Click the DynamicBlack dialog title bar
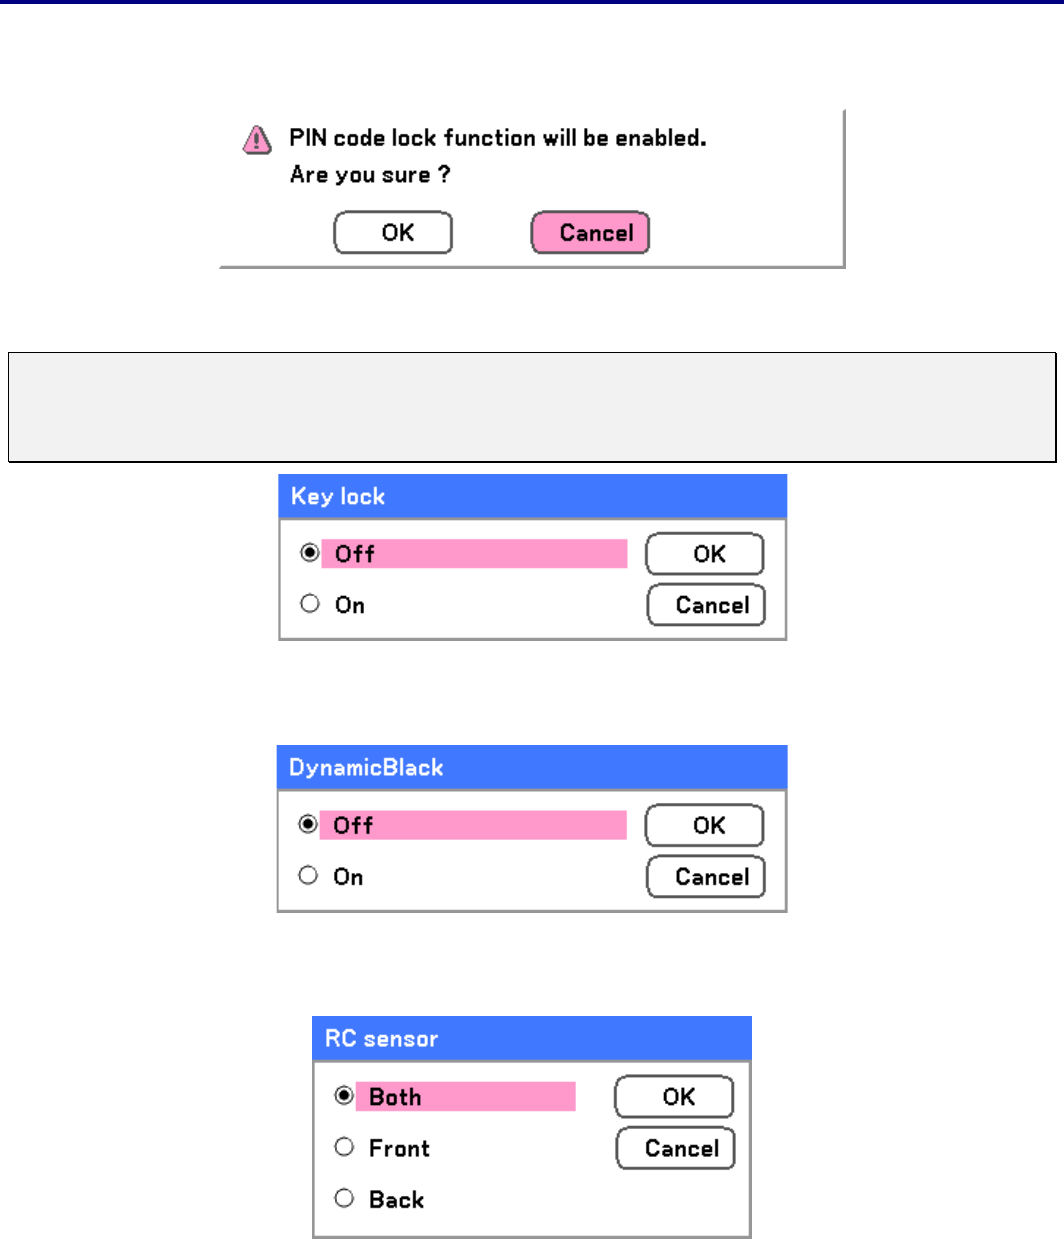1064x1239 pixels. 532,767
